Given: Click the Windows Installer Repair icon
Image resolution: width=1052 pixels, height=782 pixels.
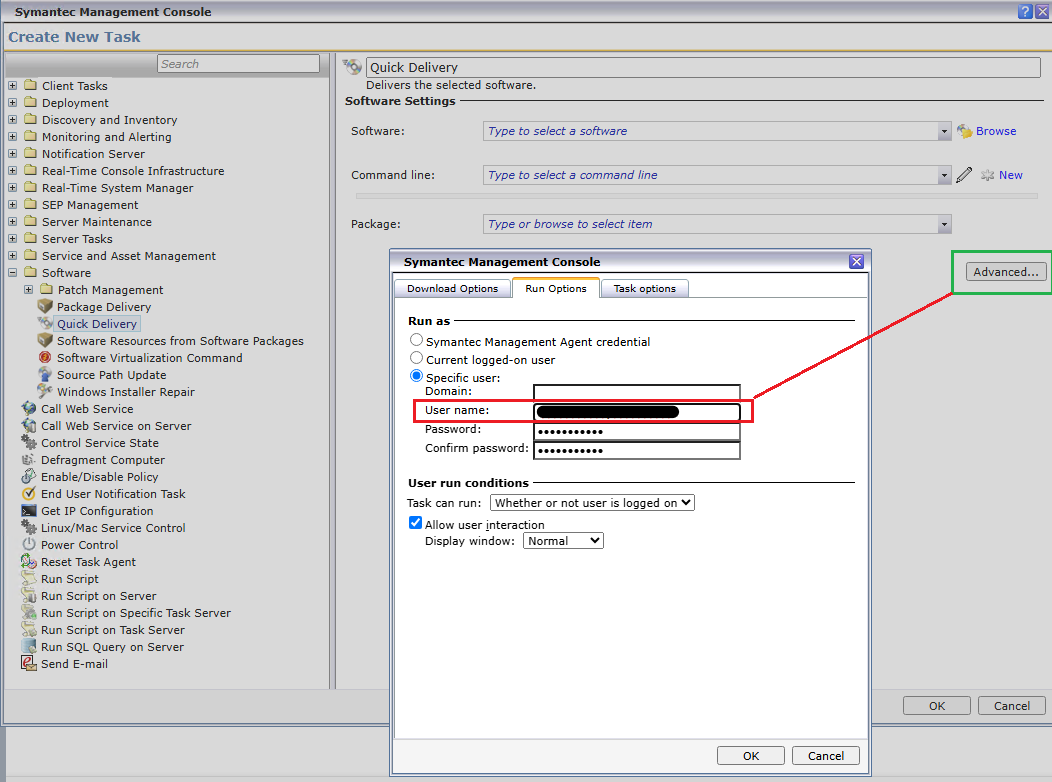Looking at the screenshot, I should click(x=45, y=392).
